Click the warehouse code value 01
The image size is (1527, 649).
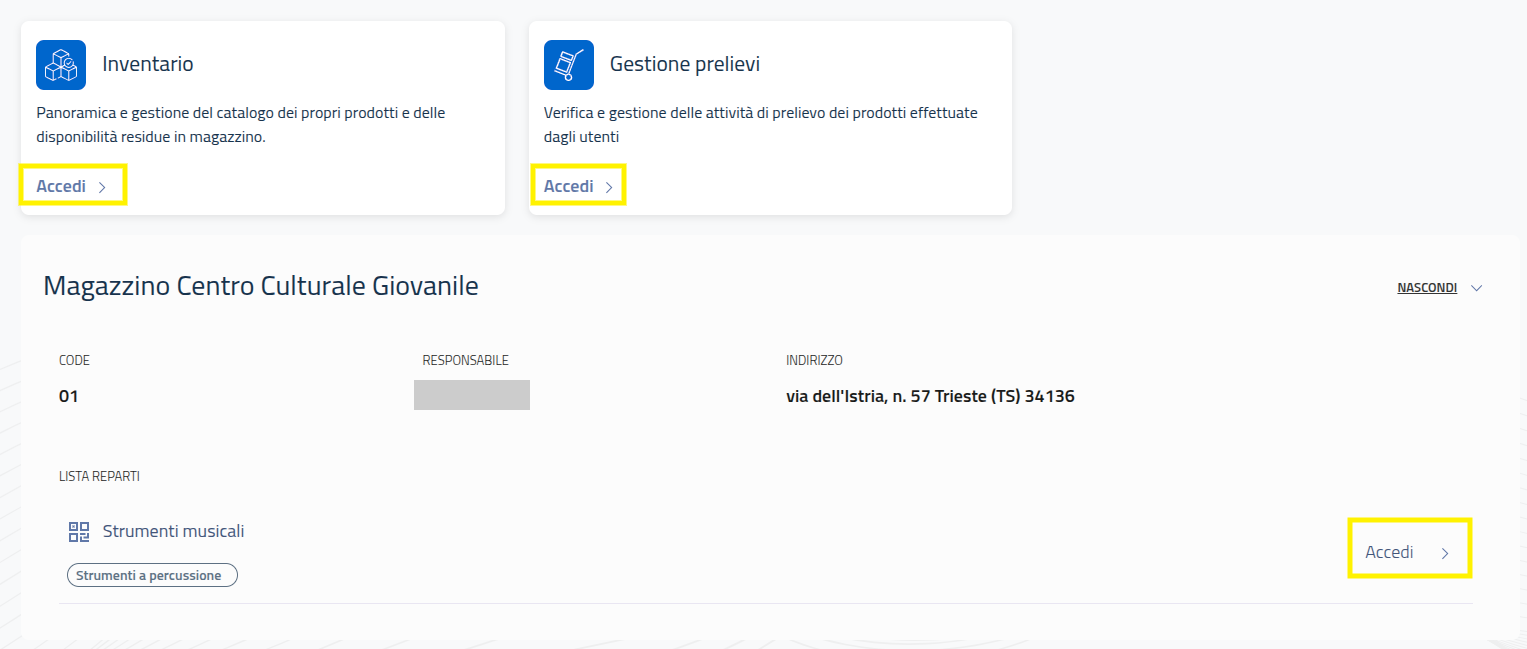pos(68,396)
